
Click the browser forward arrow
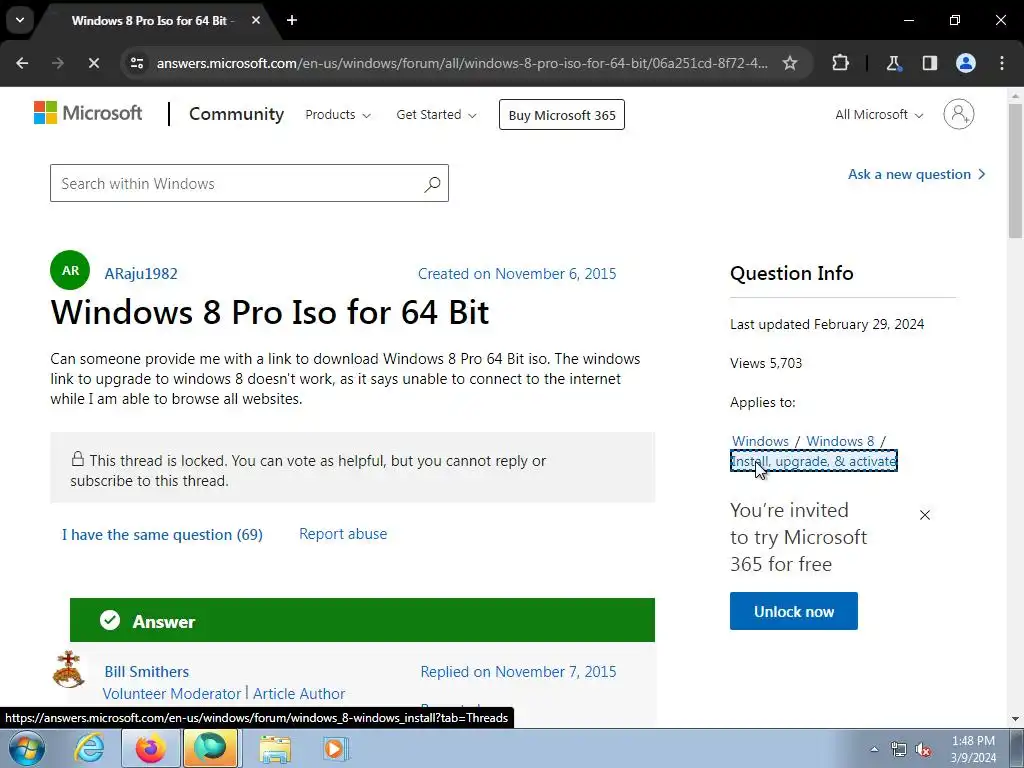point(58,63)
